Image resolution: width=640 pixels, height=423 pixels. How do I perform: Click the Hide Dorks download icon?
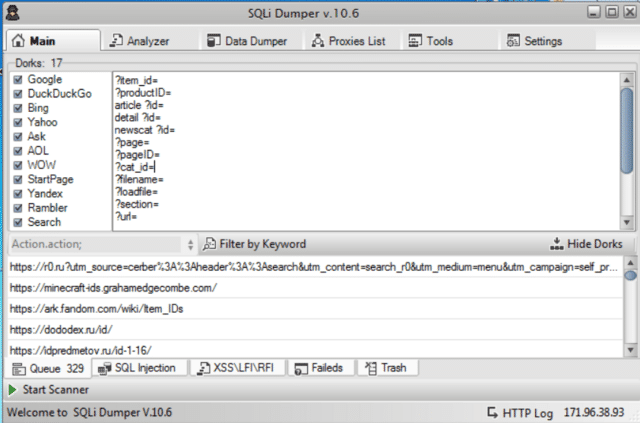556,244
